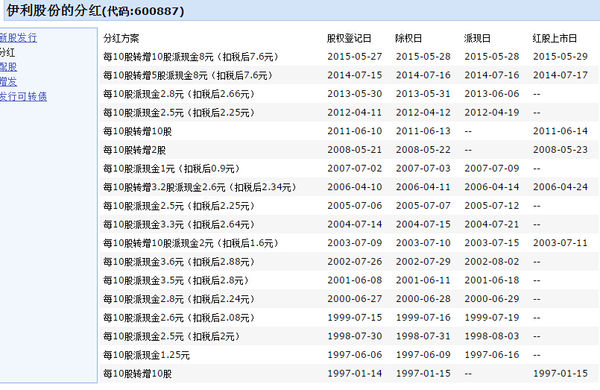Select plan 每10股转增2股
This screenshot has height=390, width=600.
(134, 150)
